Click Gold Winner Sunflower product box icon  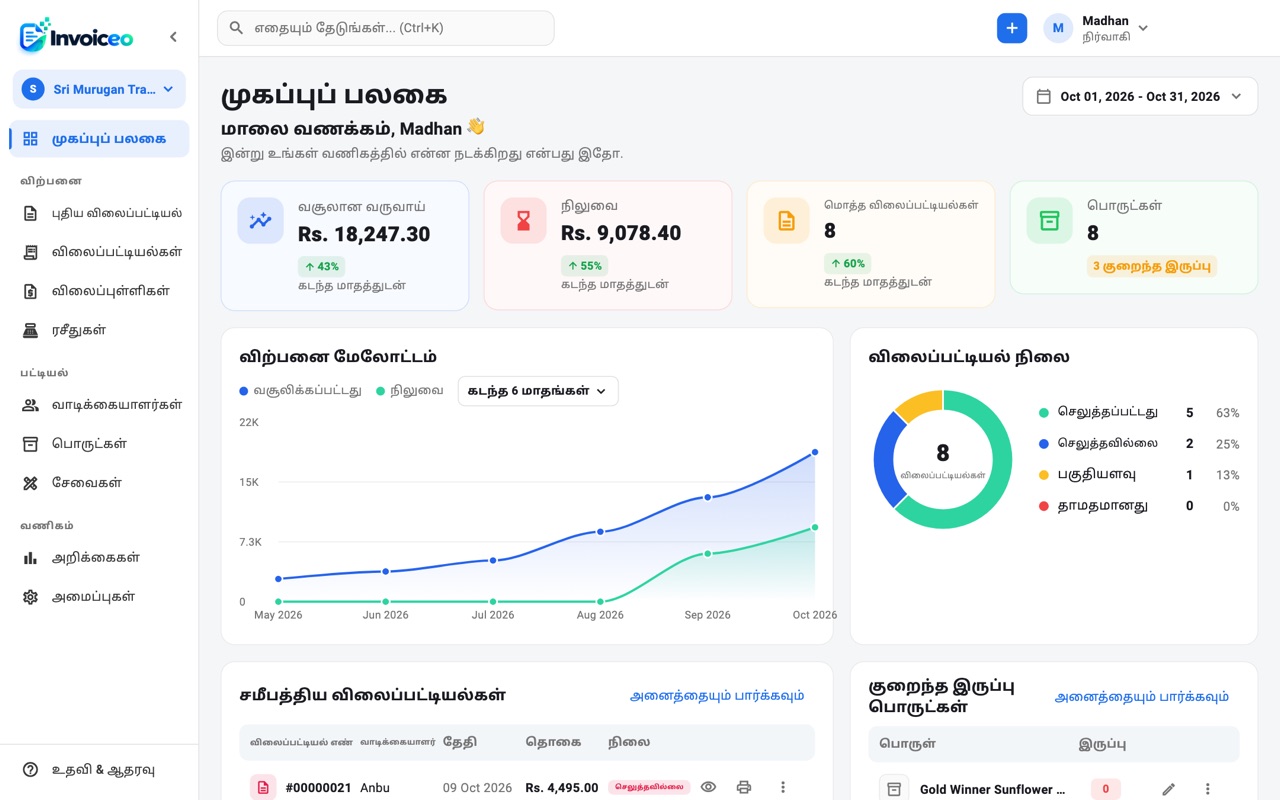(894, 788)
